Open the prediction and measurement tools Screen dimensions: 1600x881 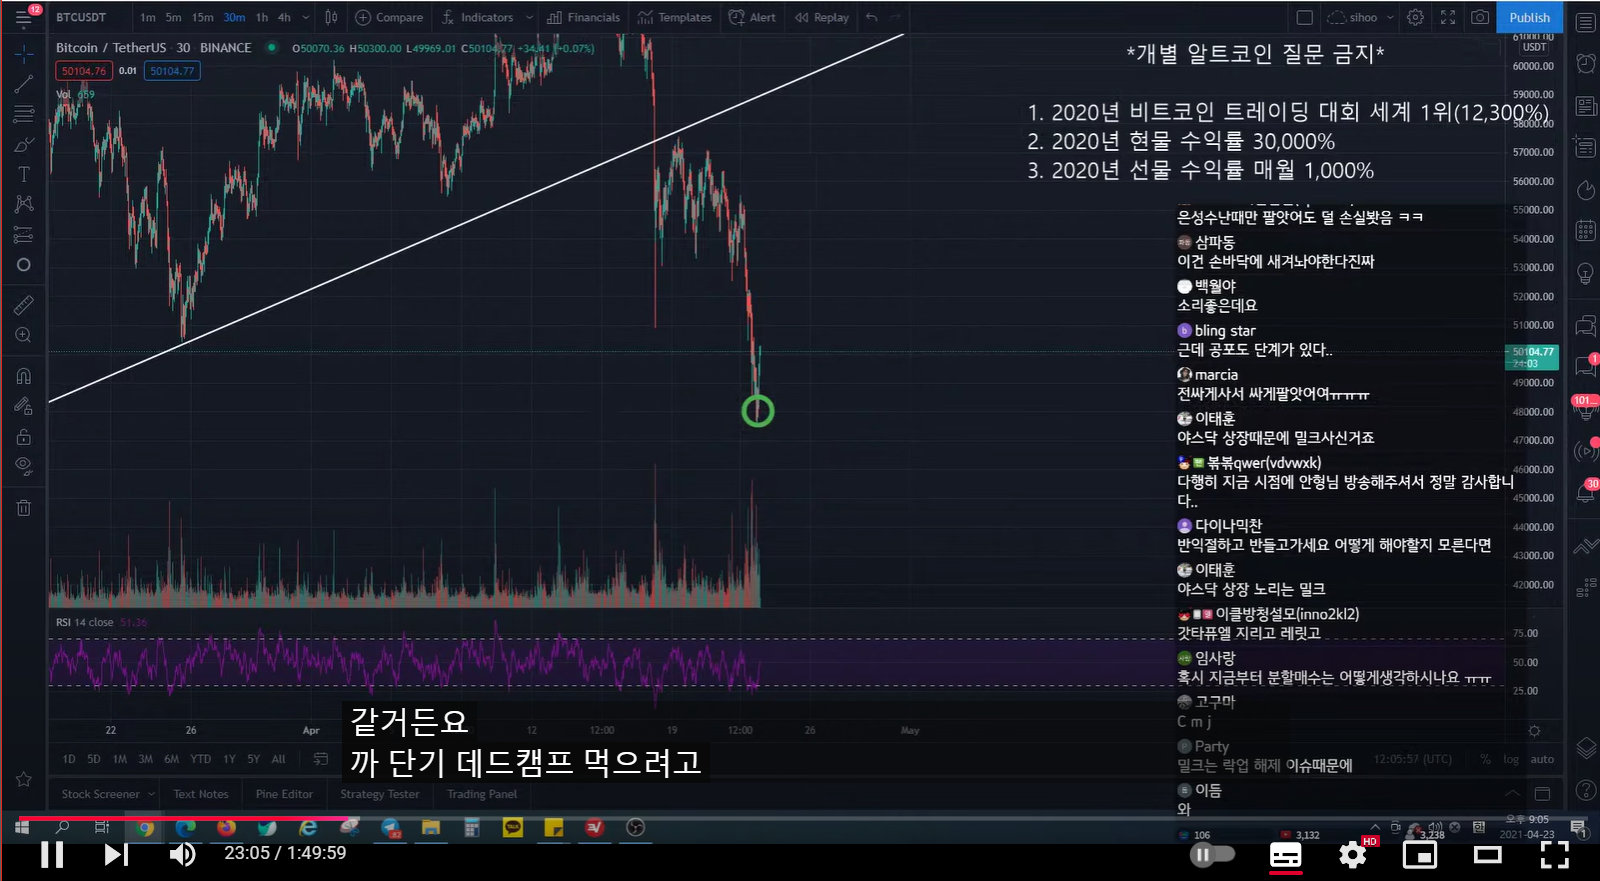coord(24,235)
